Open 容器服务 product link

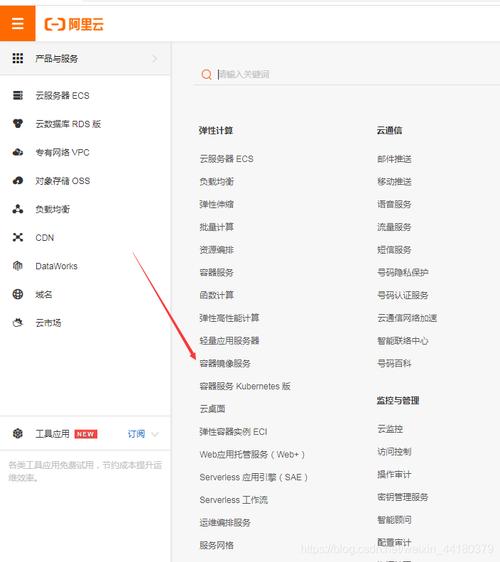pos(216,272)
